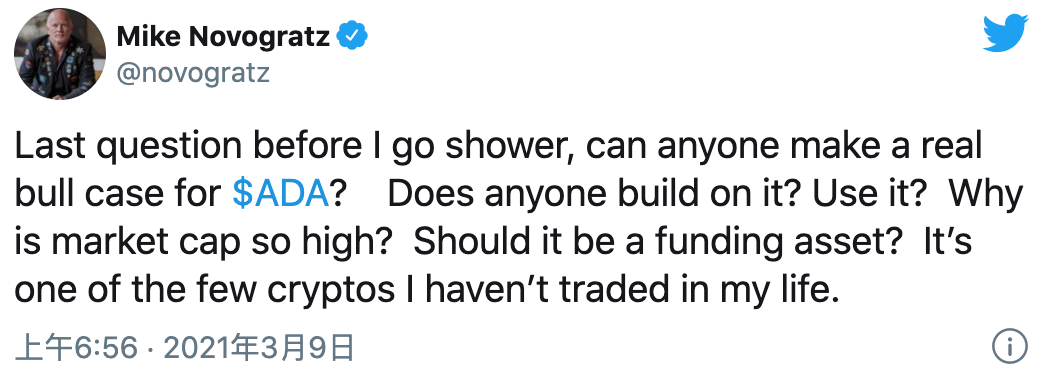Click the words "bull case for"
The image size is (1040, 368).
click(117, 195)
